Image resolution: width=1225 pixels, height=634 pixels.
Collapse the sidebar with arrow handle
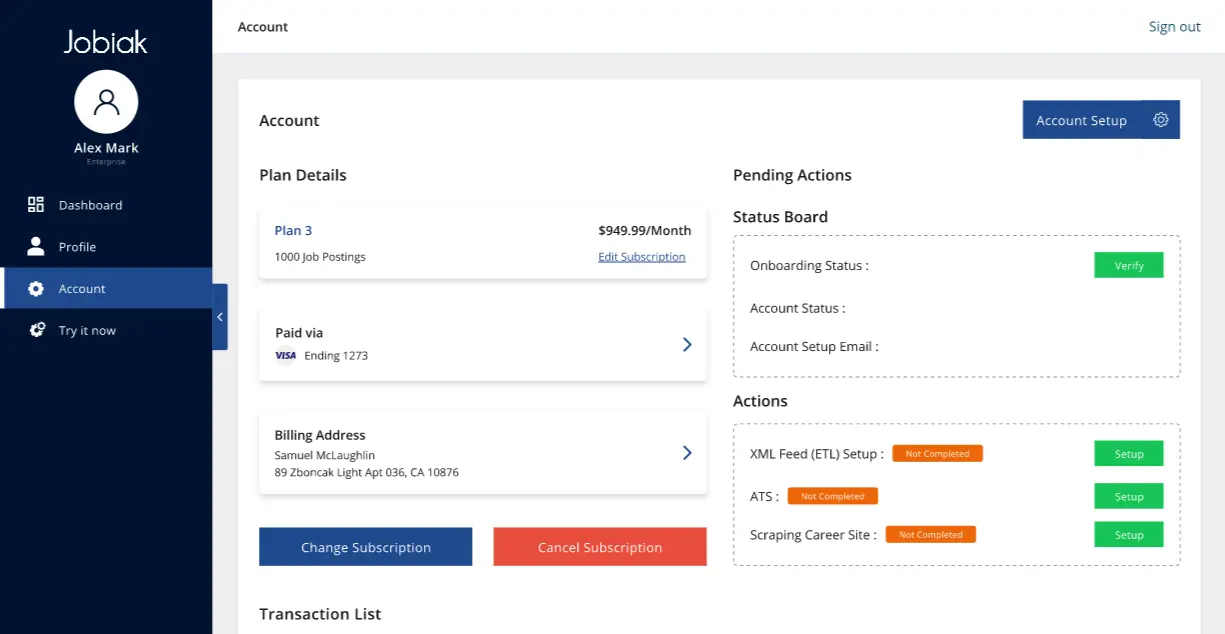220,317
